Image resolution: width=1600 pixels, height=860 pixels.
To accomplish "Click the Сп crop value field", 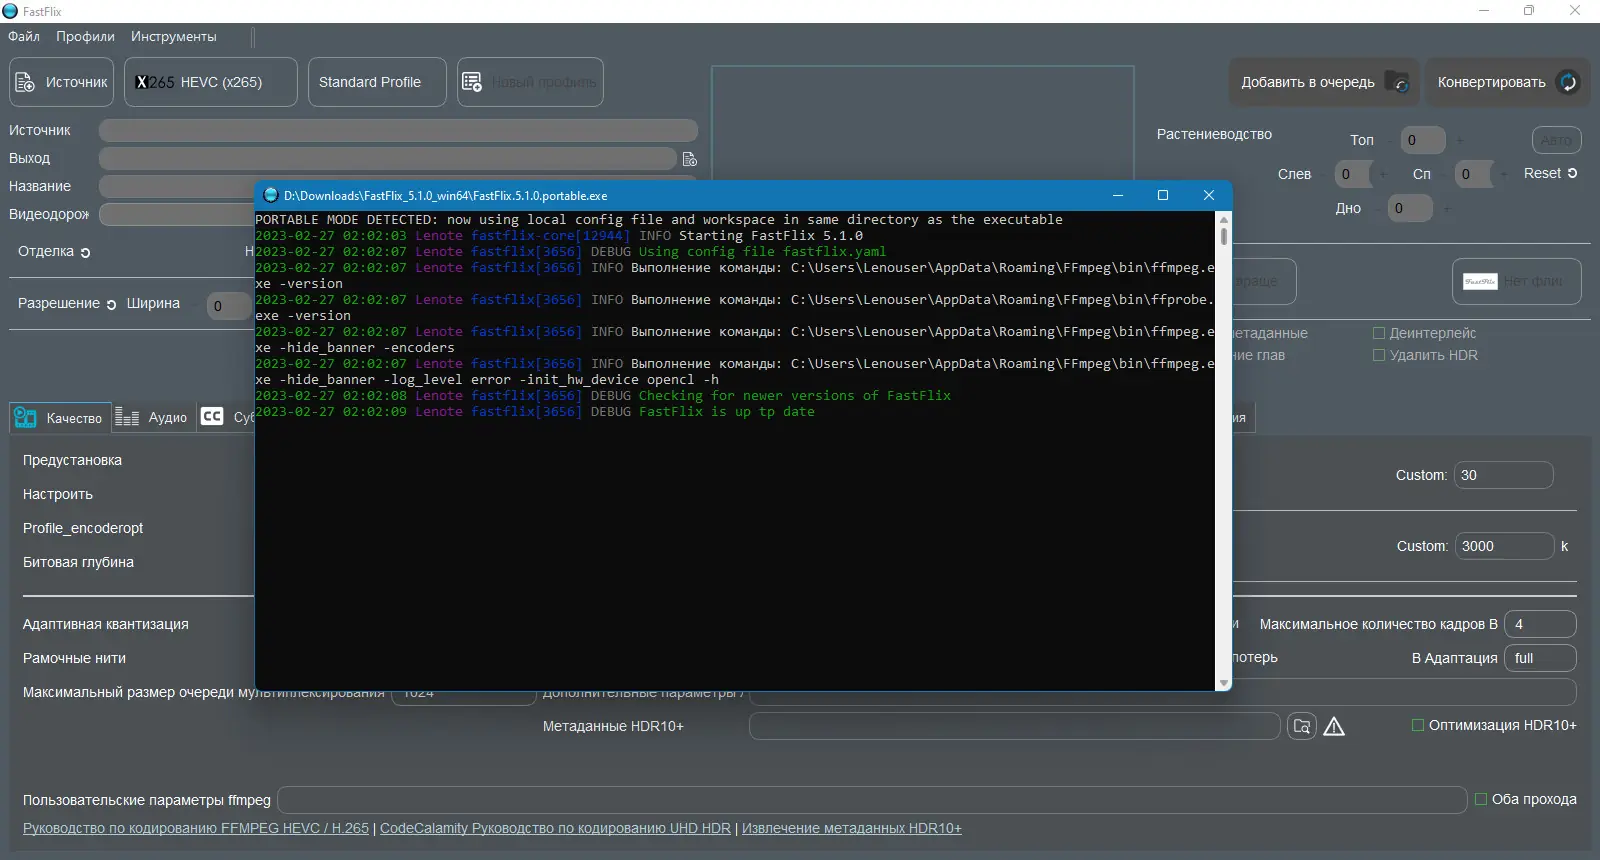I will (1473, 174).
